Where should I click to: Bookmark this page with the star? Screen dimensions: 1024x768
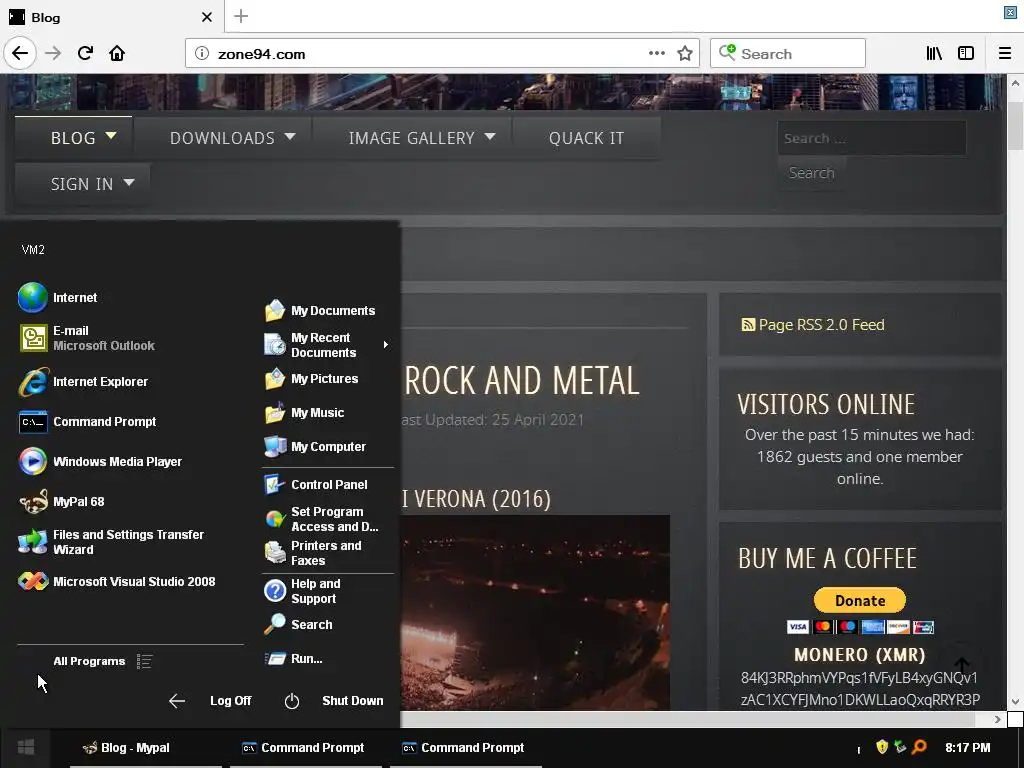click(x=684, y=54)
